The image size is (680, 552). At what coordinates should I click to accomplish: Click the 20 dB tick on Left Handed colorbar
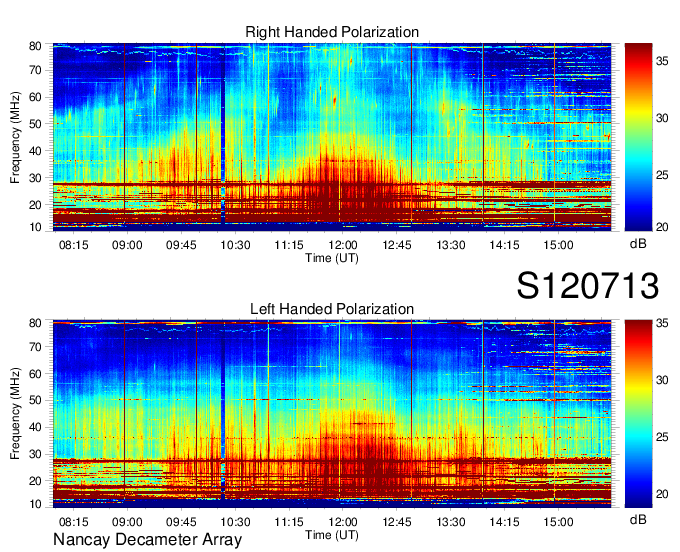click(662, 494)
